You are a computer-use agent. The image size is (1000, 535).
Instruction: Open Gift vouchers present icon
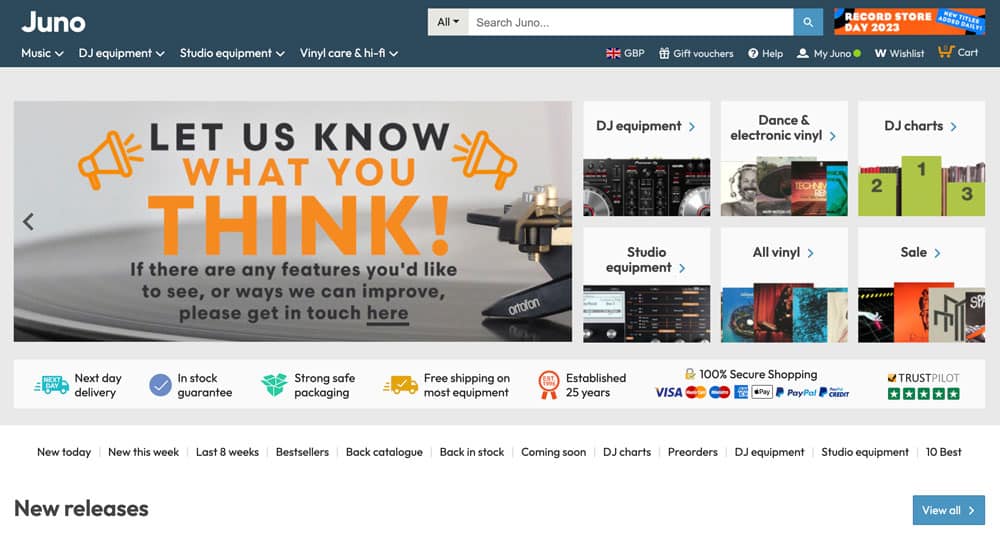[664, 54]
